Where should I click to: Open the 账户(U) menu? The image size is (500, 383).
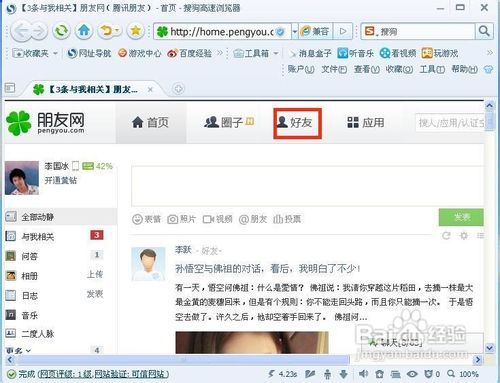coord(301,69)
